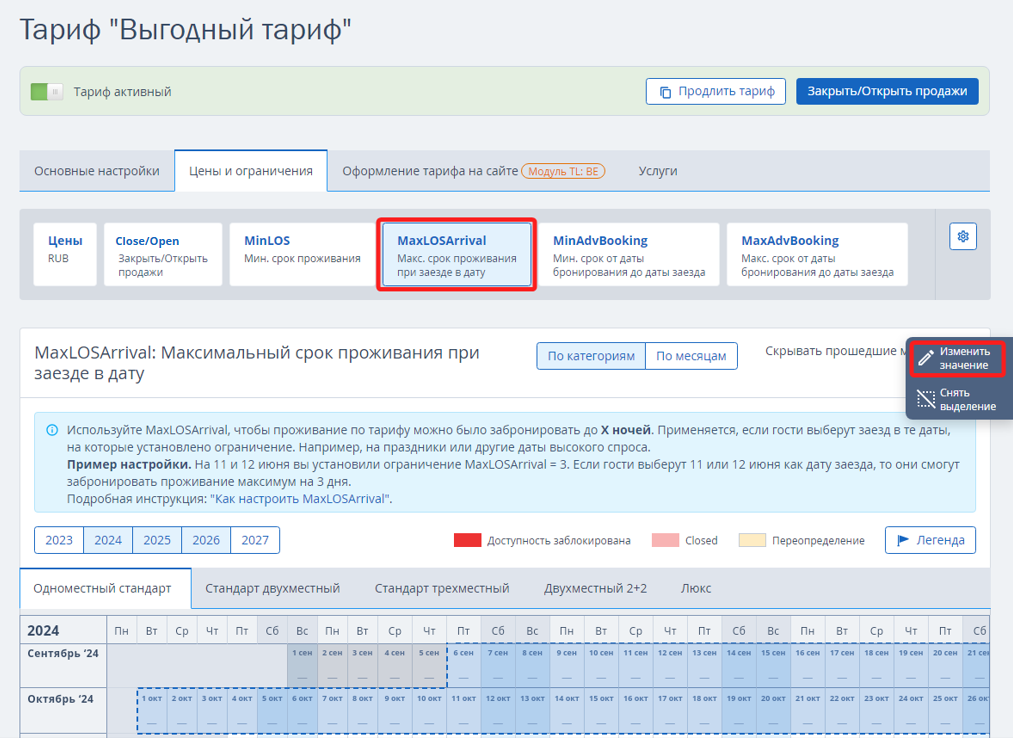Open the 'Легенда' flag button
The height and width of the screenshot is (738, 1013).
tap(930, 540)
